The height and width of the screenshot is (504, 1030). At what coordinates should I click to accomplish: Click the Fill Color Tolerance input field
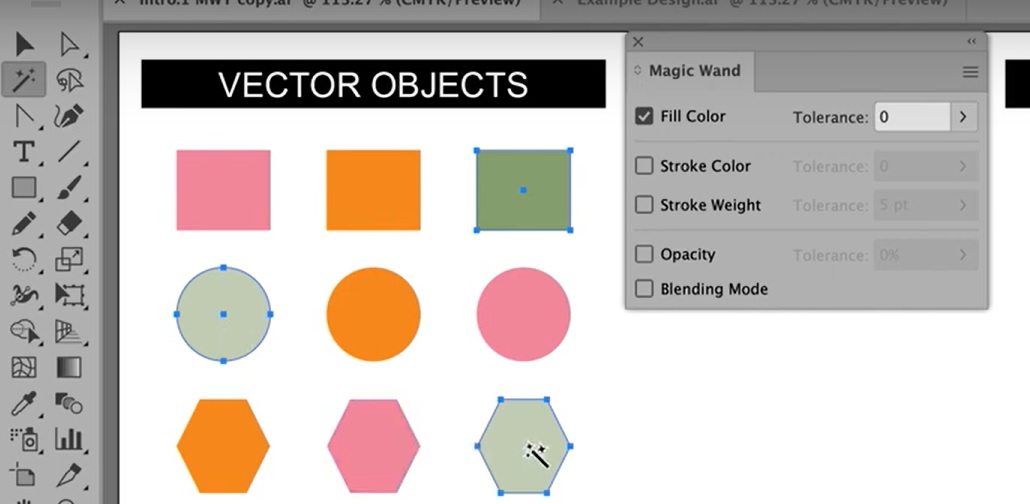point(912,117)
